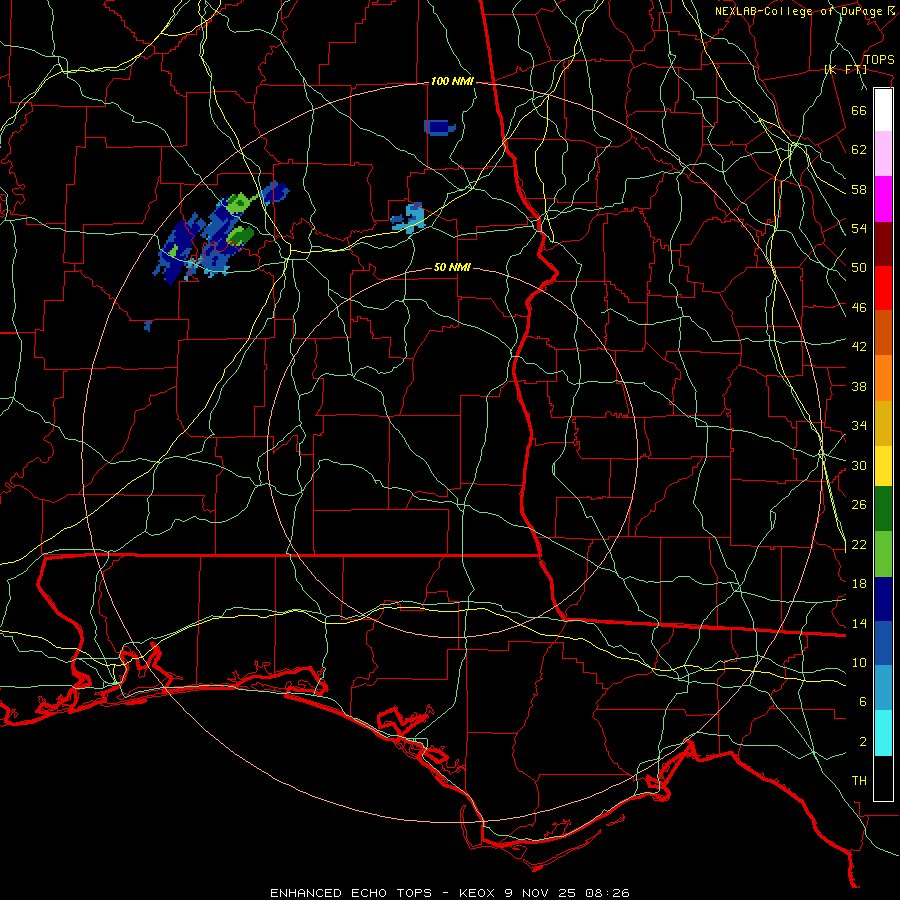The height and width of the screenshot is (900, 900).
Task: Click the TOPS legend title
Action: 879,60
